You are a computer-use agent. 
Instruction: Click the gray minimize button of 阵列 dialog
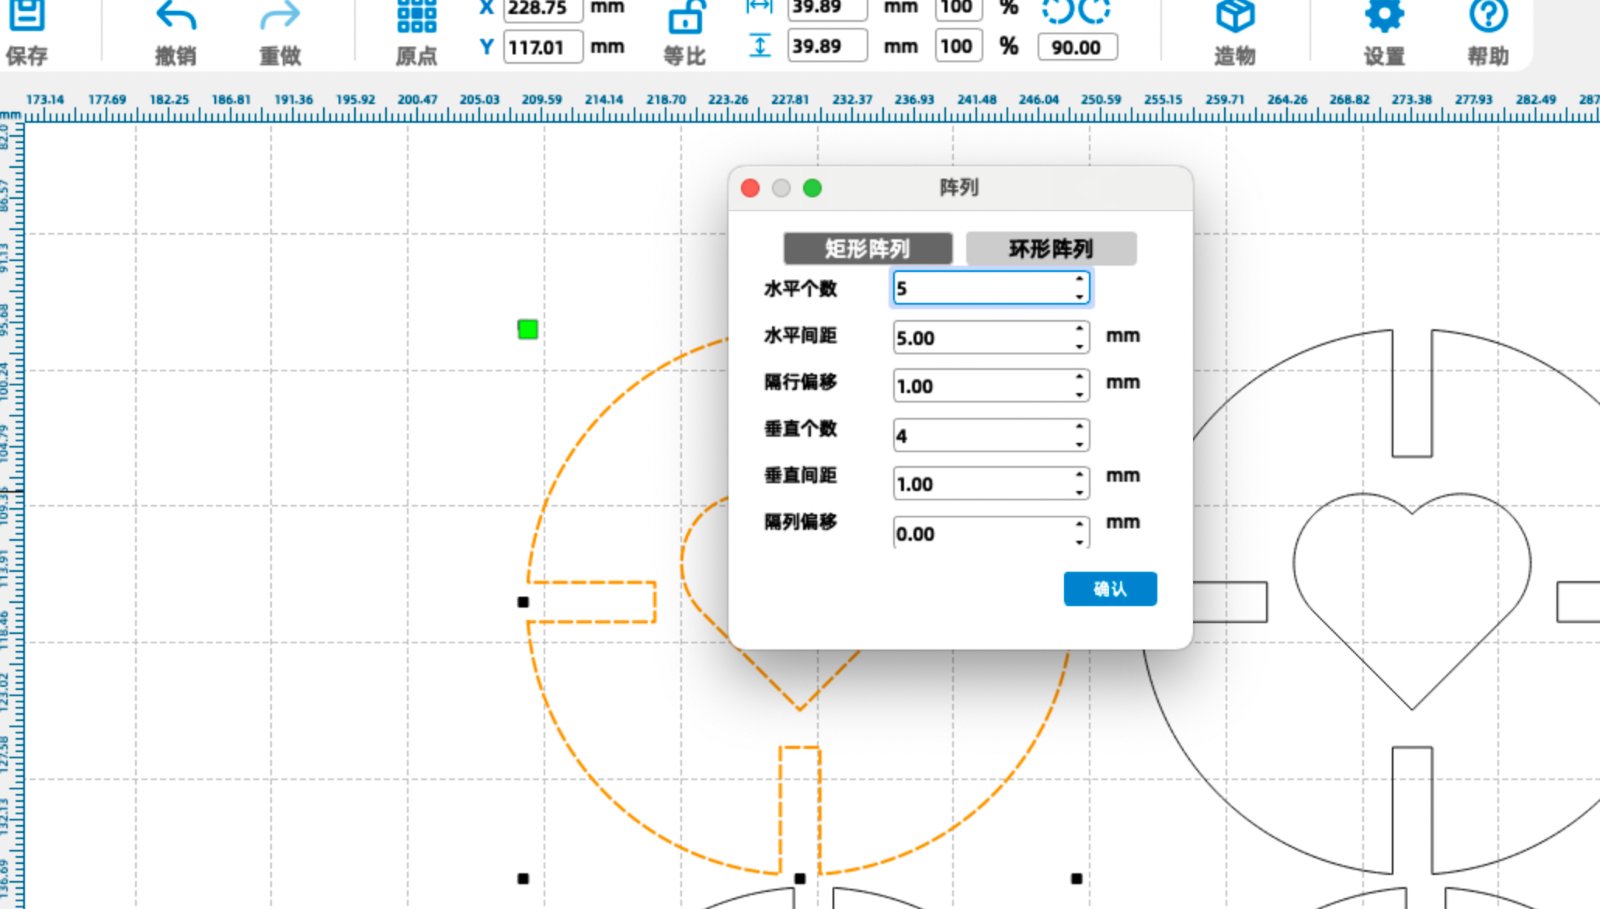781,188
